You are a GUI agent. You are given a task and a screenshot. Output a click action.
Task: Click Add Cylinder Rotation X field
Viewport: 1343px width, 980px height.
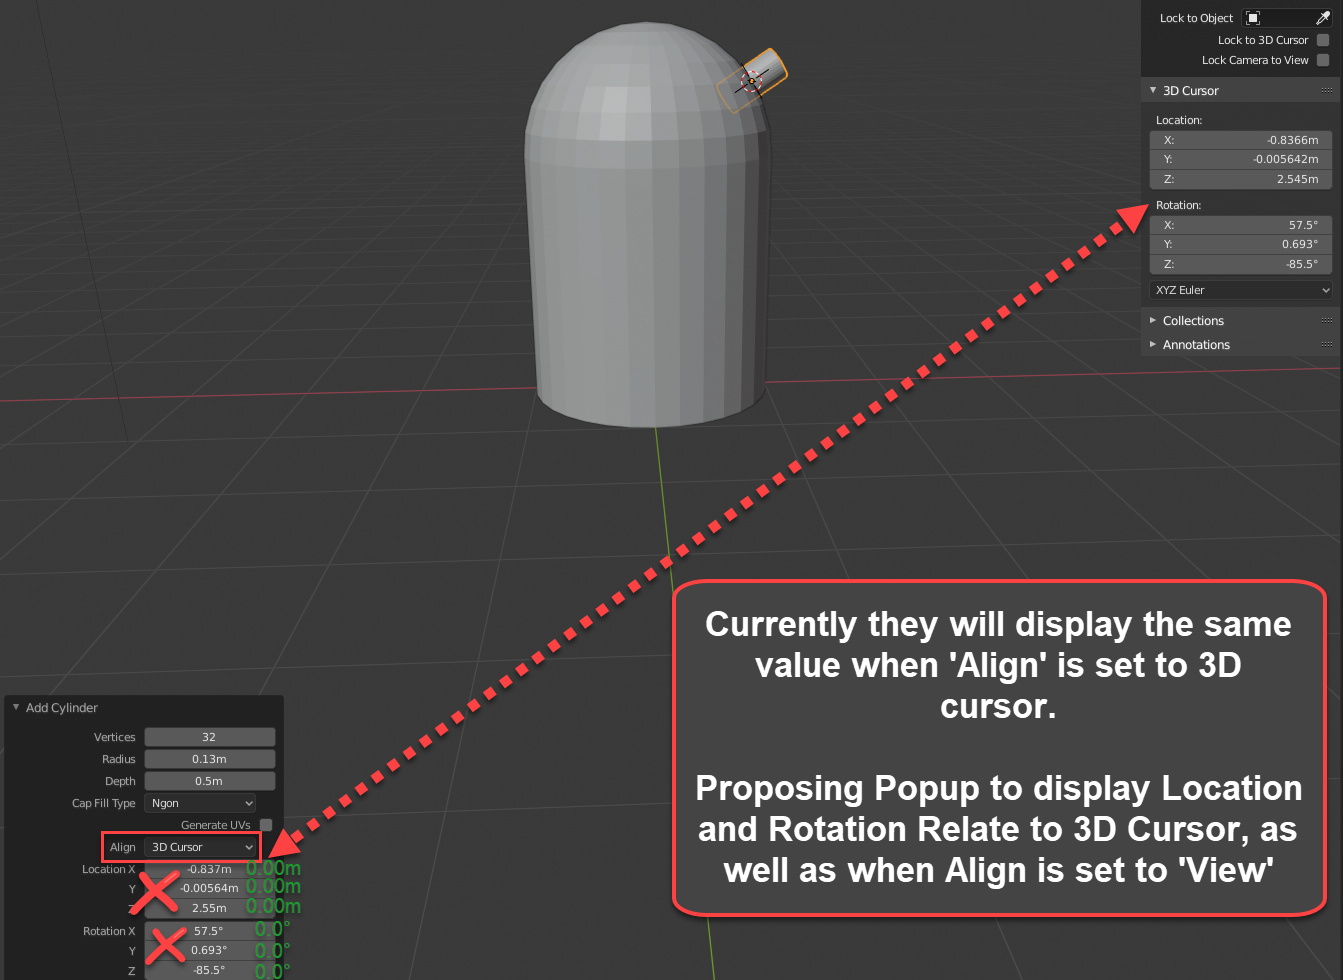point(210,931)
